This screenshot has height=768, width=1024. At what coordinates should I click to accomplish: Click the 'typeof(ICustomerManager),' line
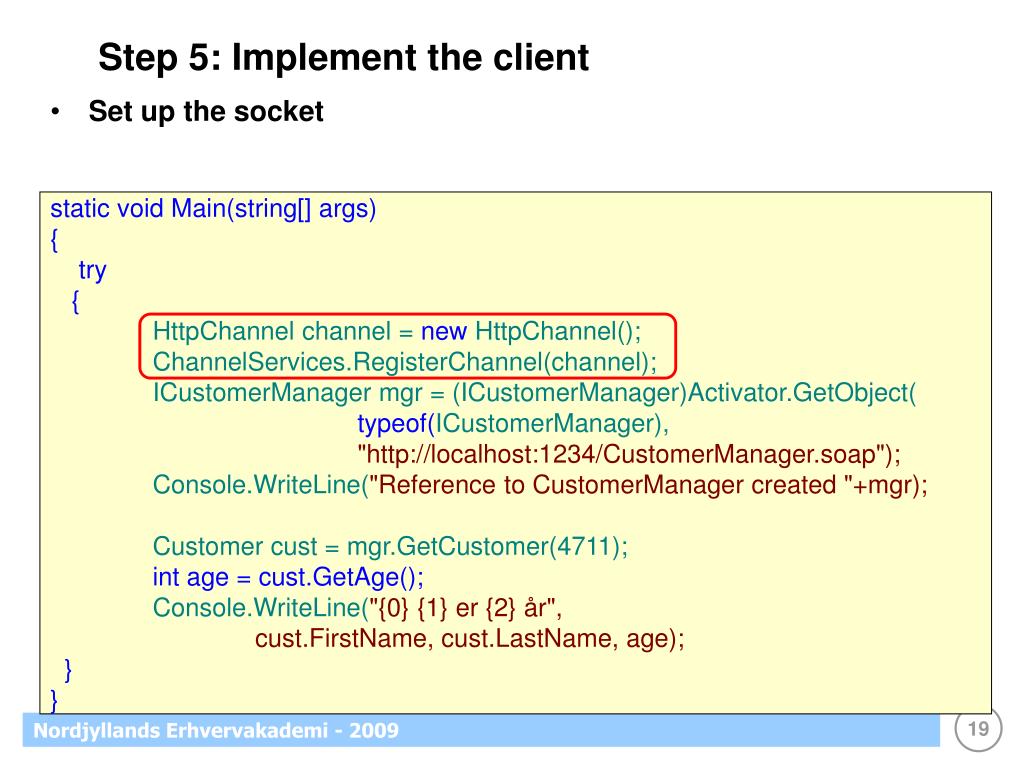(513, 424)
